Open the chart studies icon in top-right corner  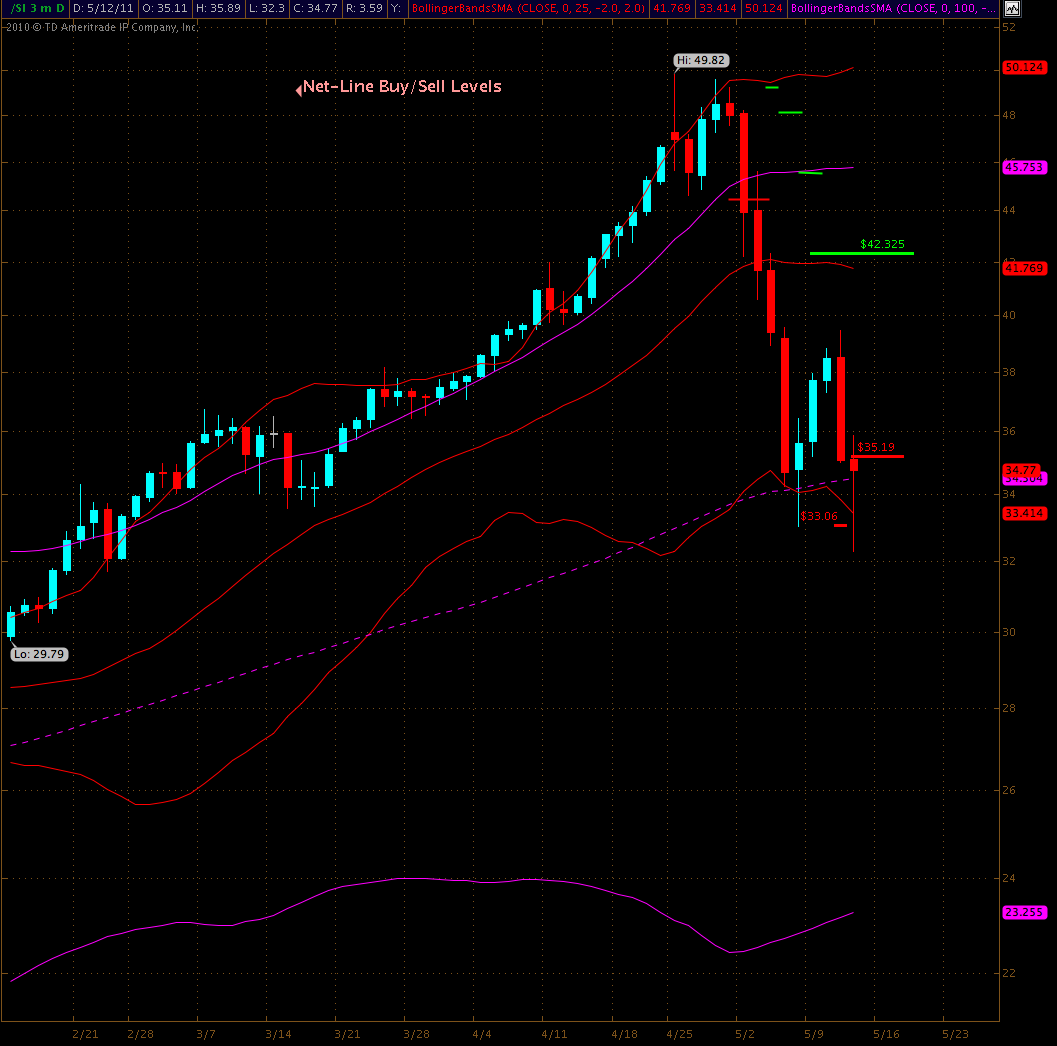pyautogui.click(x=1013, y=9)
